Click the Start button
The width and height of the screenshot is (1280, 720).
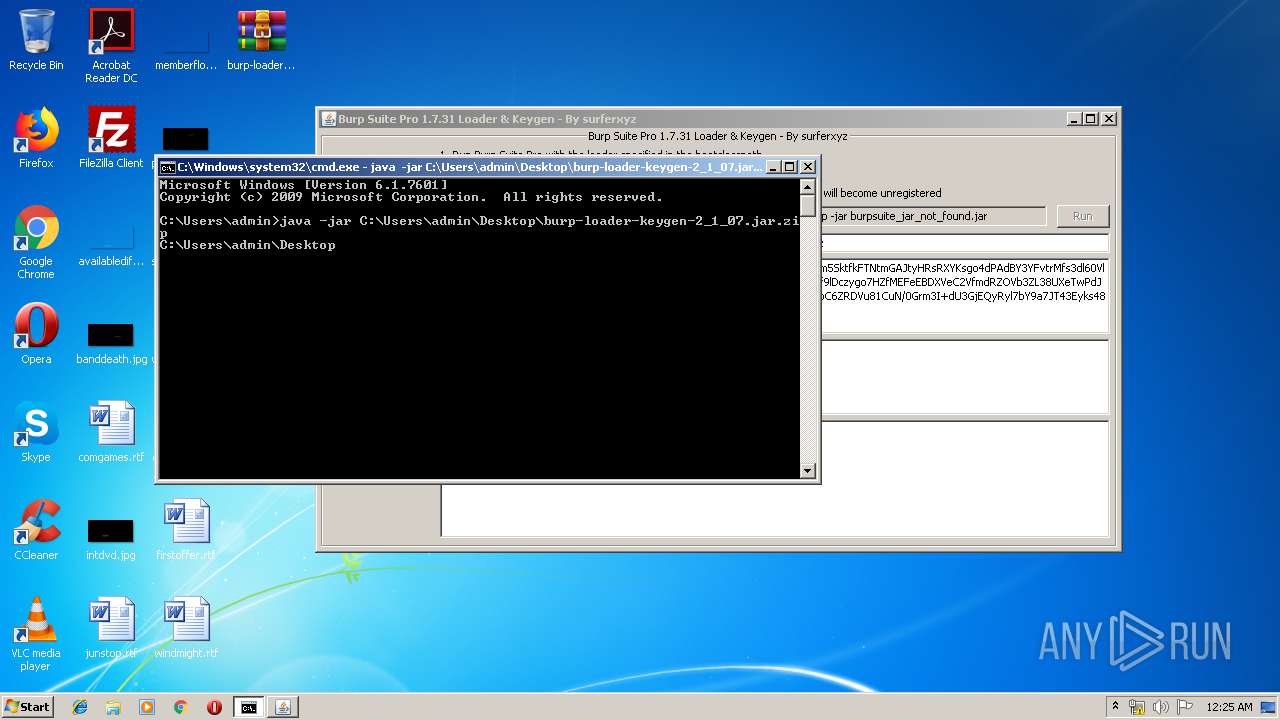(27, 707)
